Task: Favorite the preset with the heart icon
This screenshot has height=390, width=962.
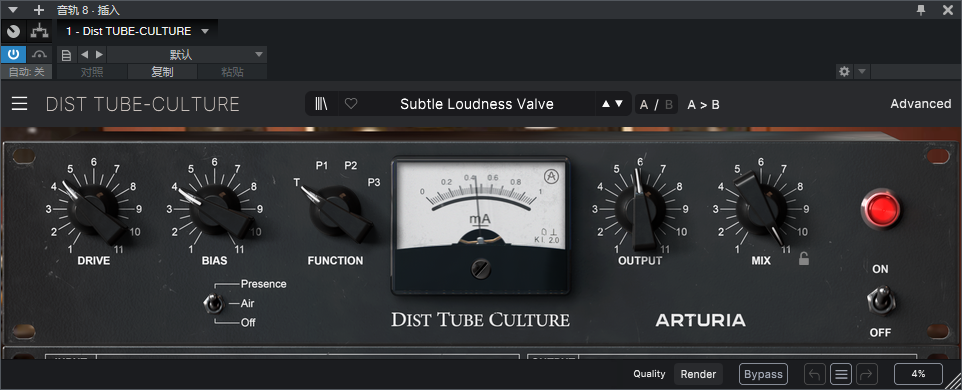Action: pos(351,104)
